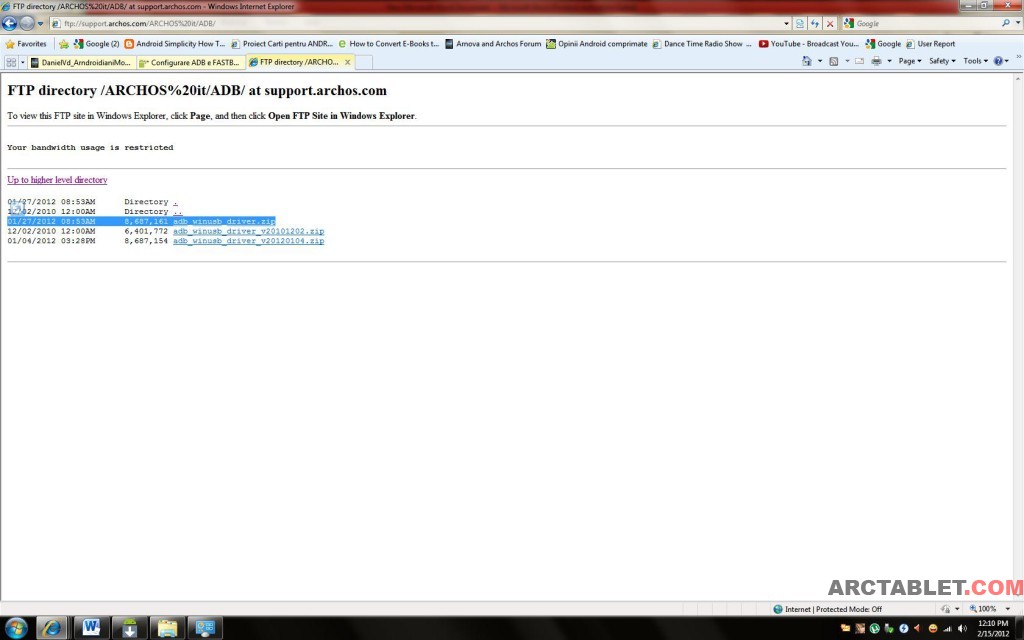
Task: Open the Proiect Carti pentru ANDR... favorite
Action: click(281, 44)
